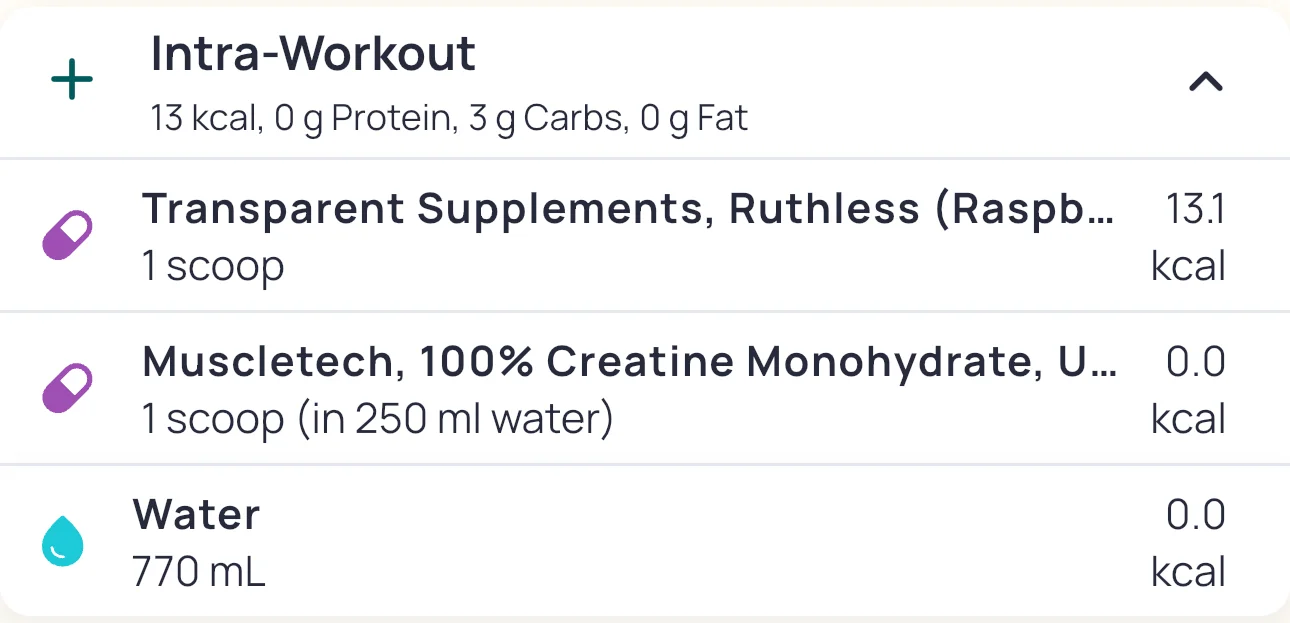Open the Water entry
1290x623 pixels.
tap(196, 515)
